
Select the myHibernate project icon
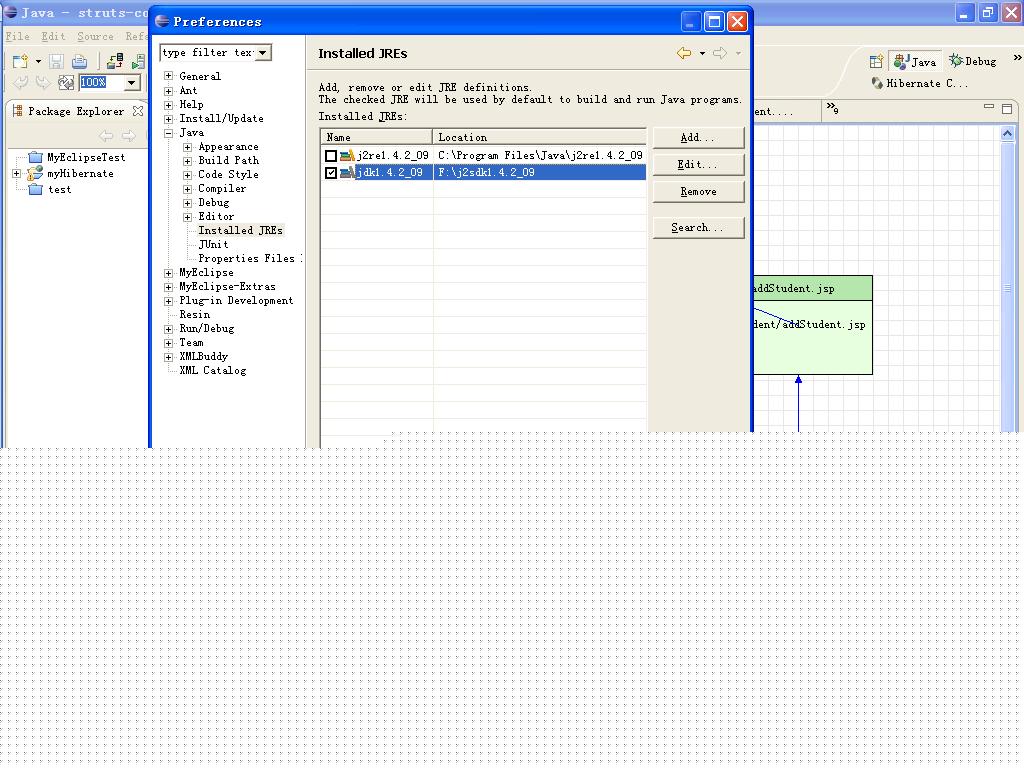(x=35, y=173)
